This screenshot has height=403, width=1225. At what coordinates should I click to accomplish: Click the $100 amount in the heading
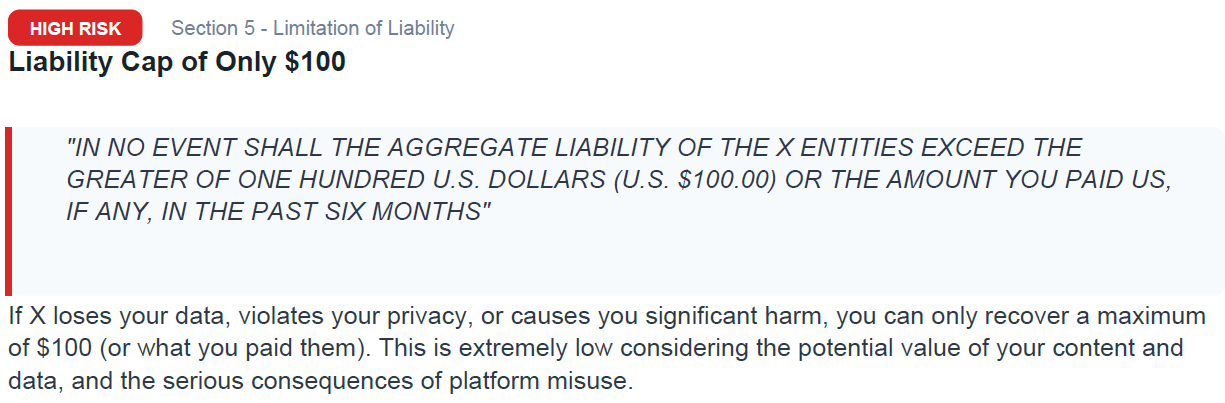pos(315,62)
